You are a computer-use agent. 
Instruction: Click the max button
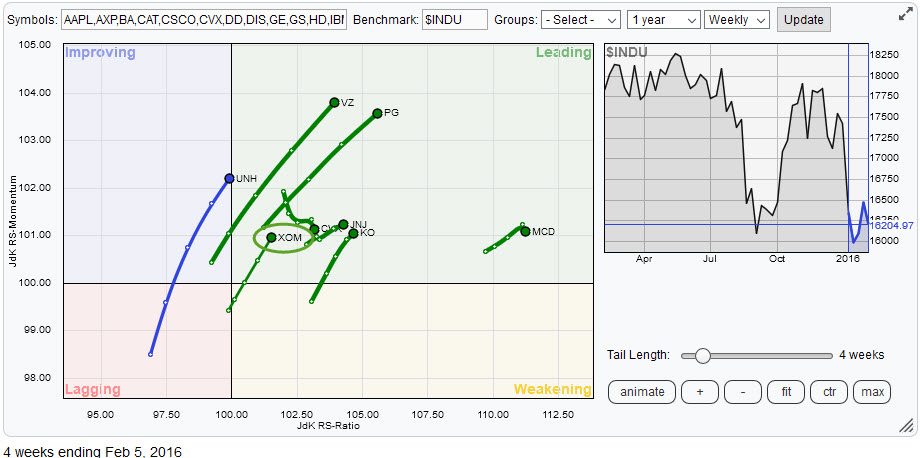pos(872,392)
